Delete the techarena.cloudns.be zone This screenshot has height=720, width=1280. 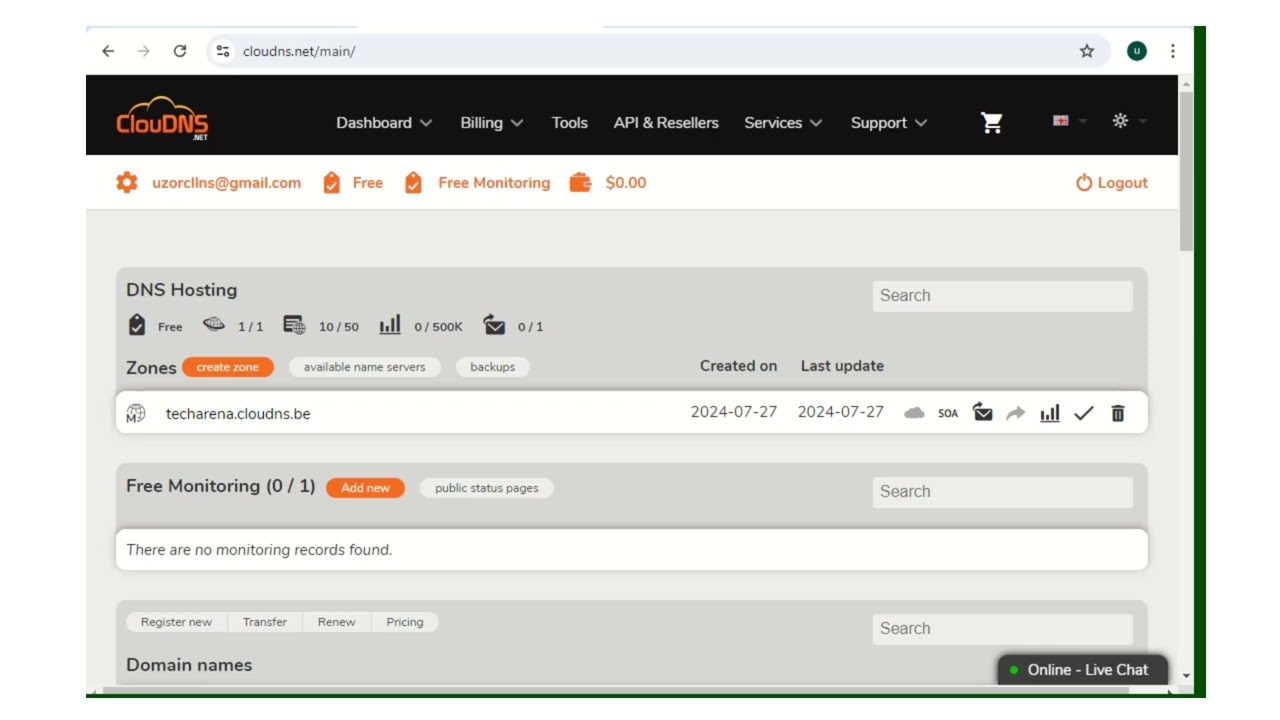point(1118,413)
